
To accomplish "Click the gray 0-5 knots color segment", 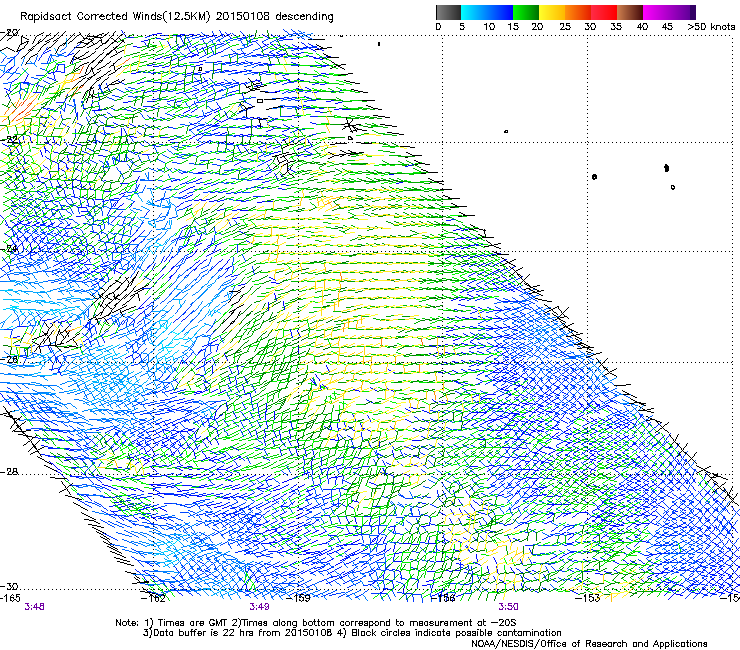I will [x=448, y=12].
